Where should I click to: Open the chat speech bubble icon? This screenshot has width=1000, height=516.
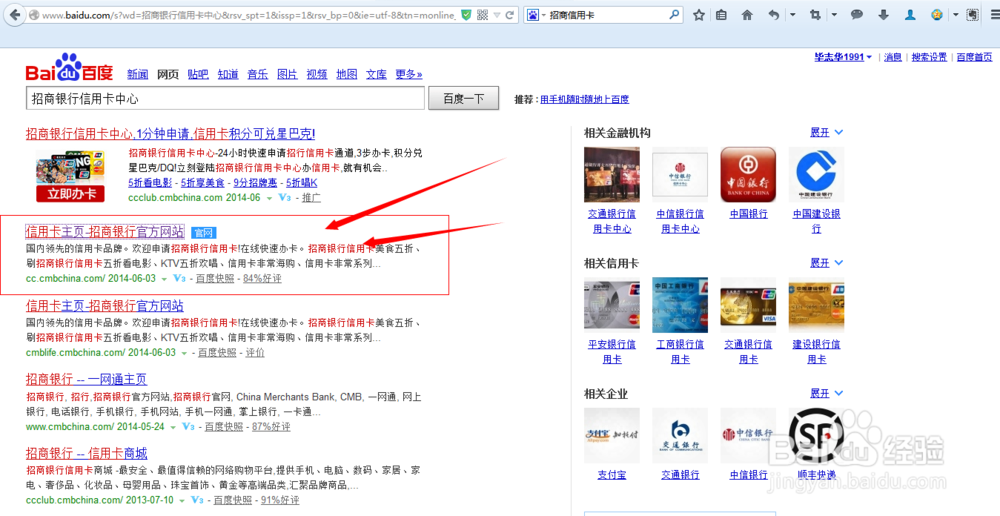click(x=858, y=15)
